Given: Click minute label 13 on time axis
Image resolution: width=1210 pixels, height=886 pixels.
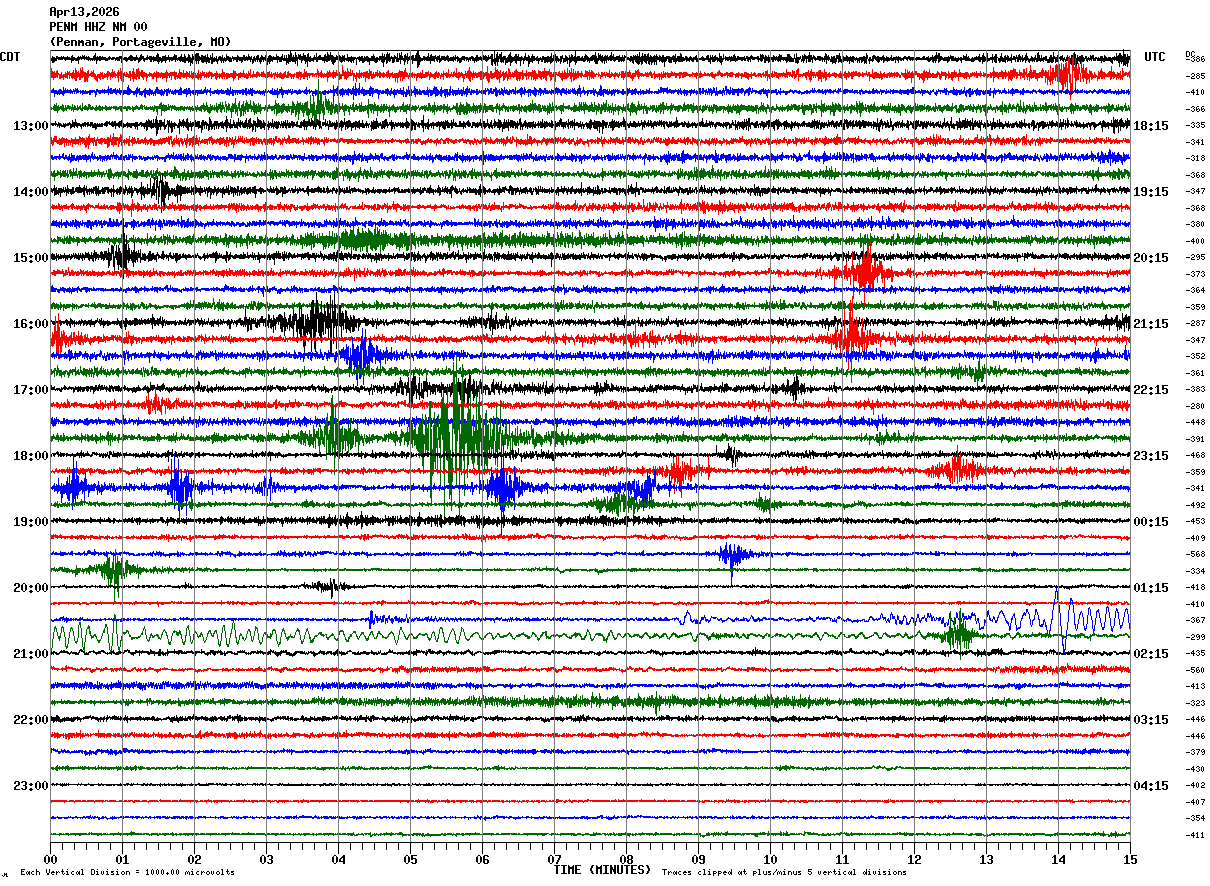Looking at the screenshot, I should pos(986,859).
